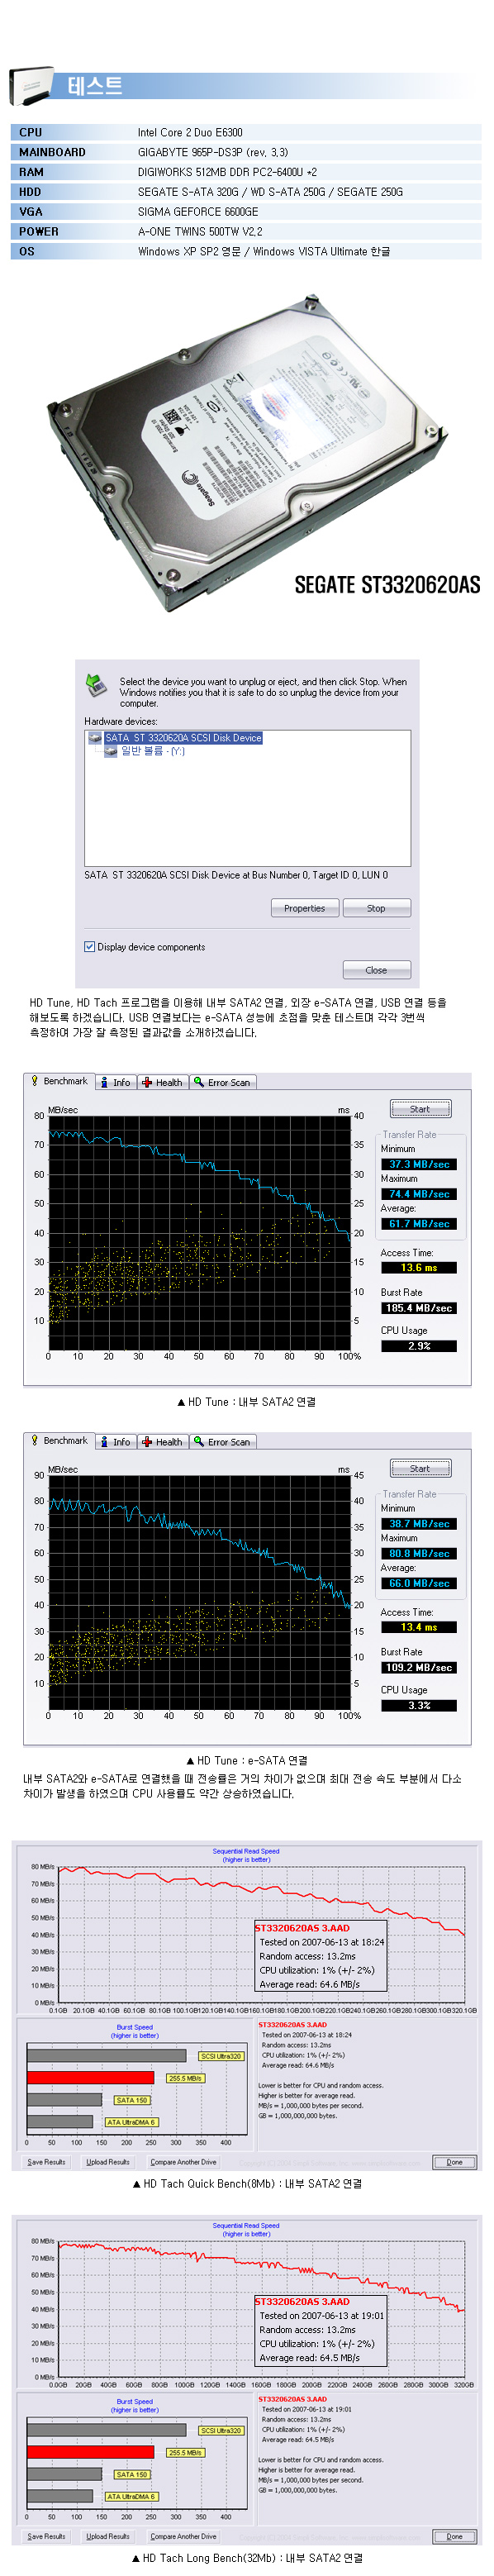494x2576 pixels.
Task: Open Info tab in e-SATA HD Tune window
Action: pyautogui.click(x=116, y=1442)
